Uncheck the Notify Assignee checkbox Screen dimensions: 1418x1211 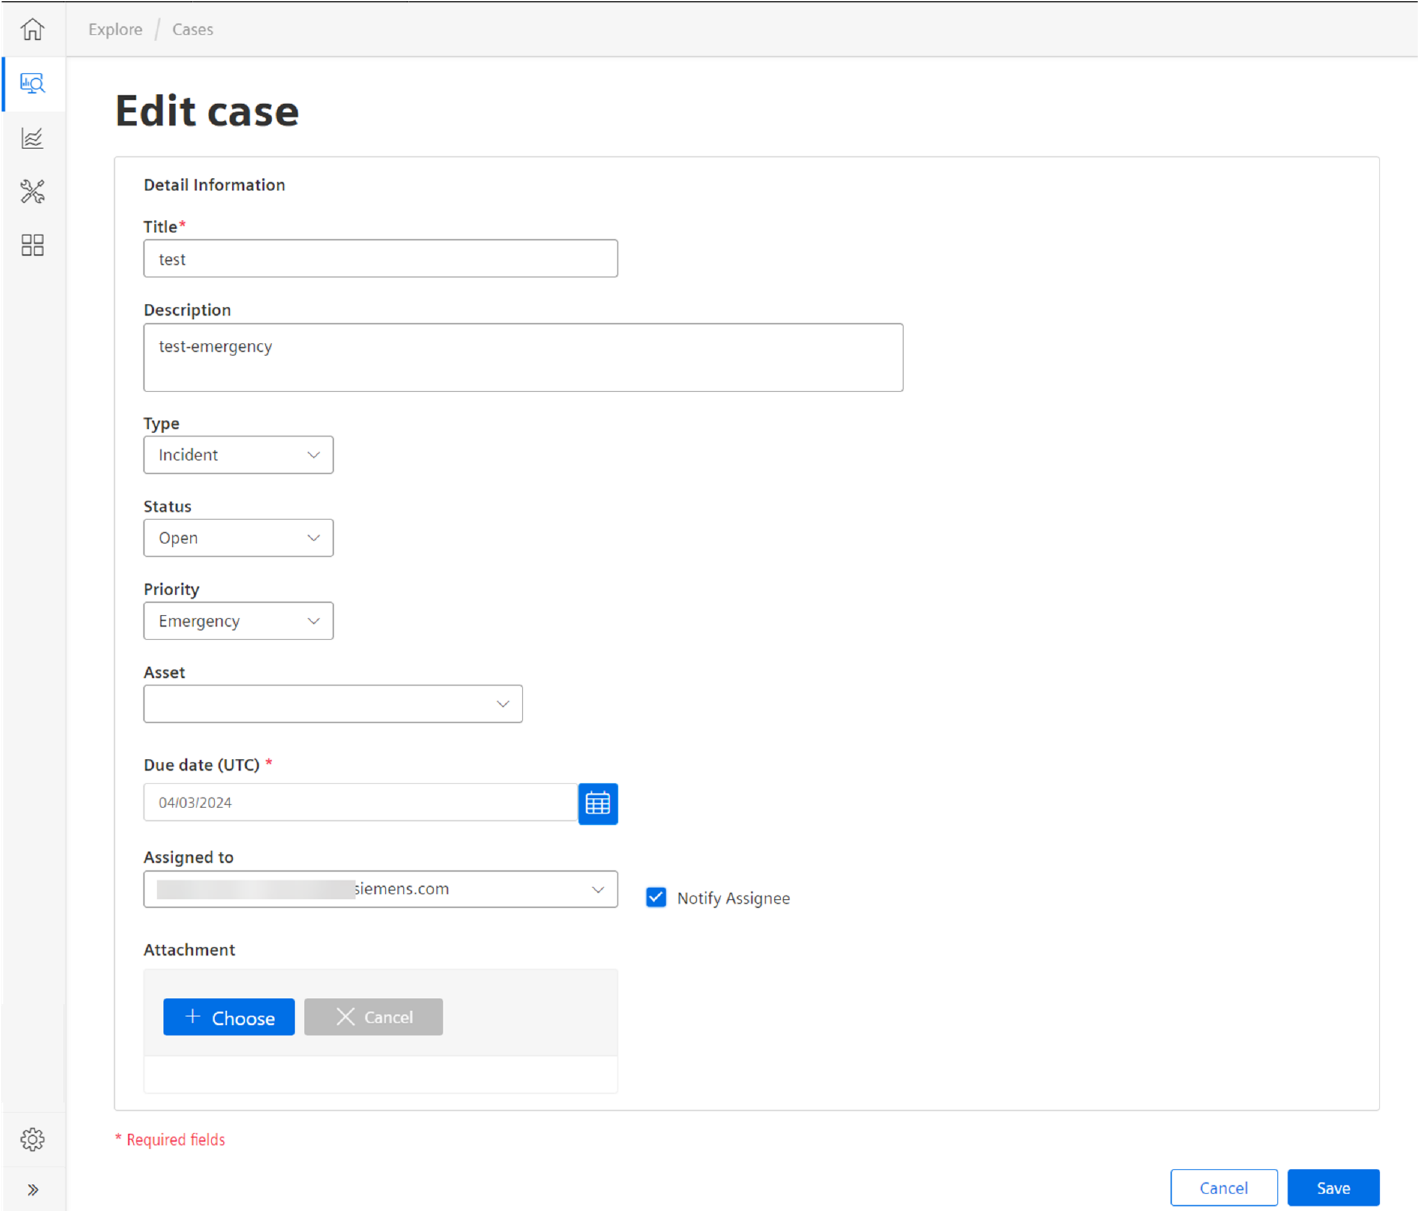[656, 897]
